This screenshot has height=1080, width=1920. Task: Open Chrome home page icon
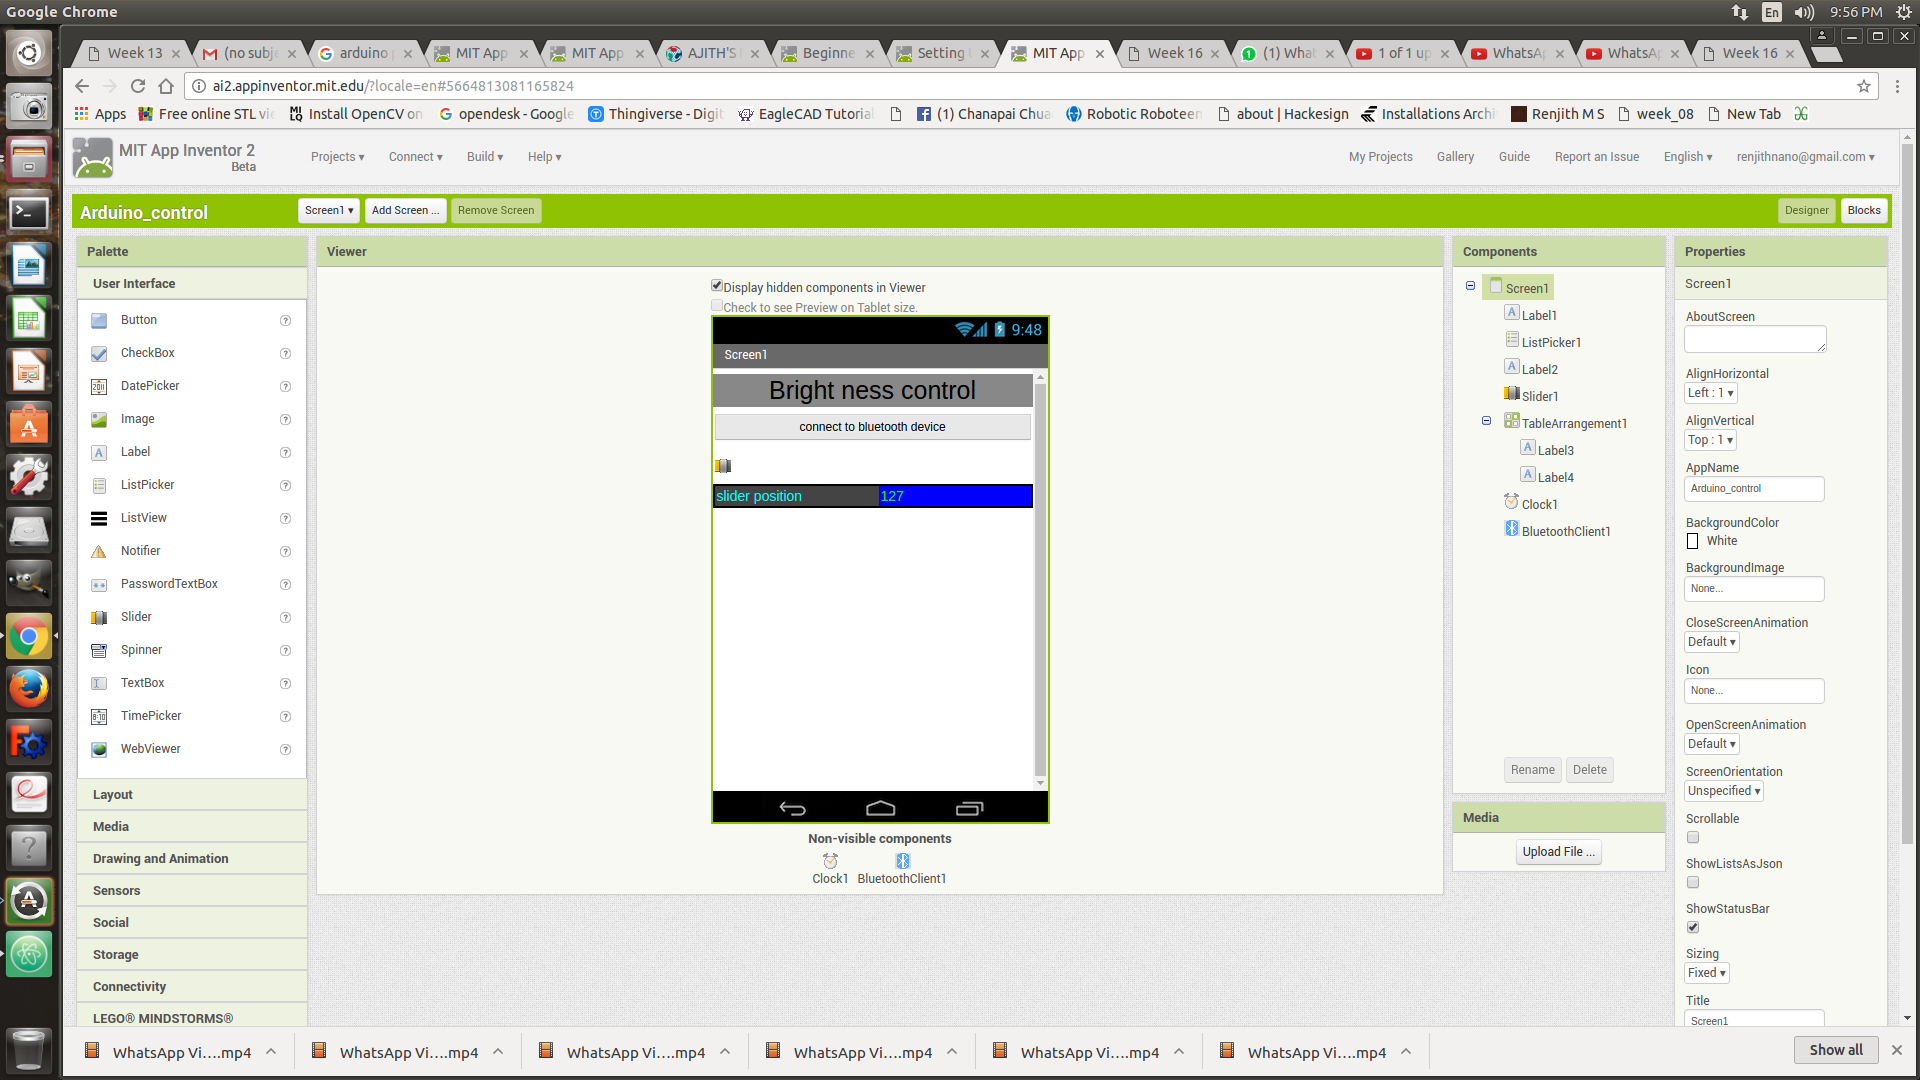(x=166, y=86)
